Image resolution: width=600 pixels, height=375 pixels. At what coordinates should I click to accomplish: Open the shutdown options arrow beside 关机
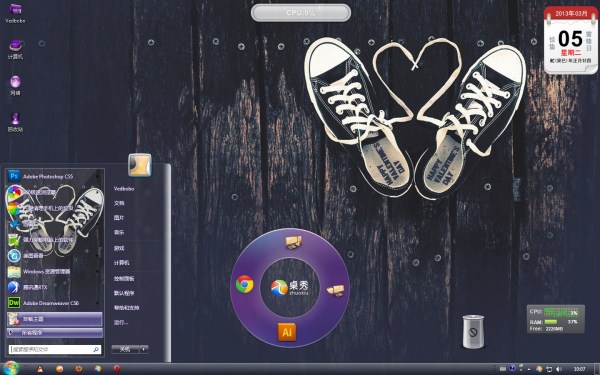click(144, 349)
